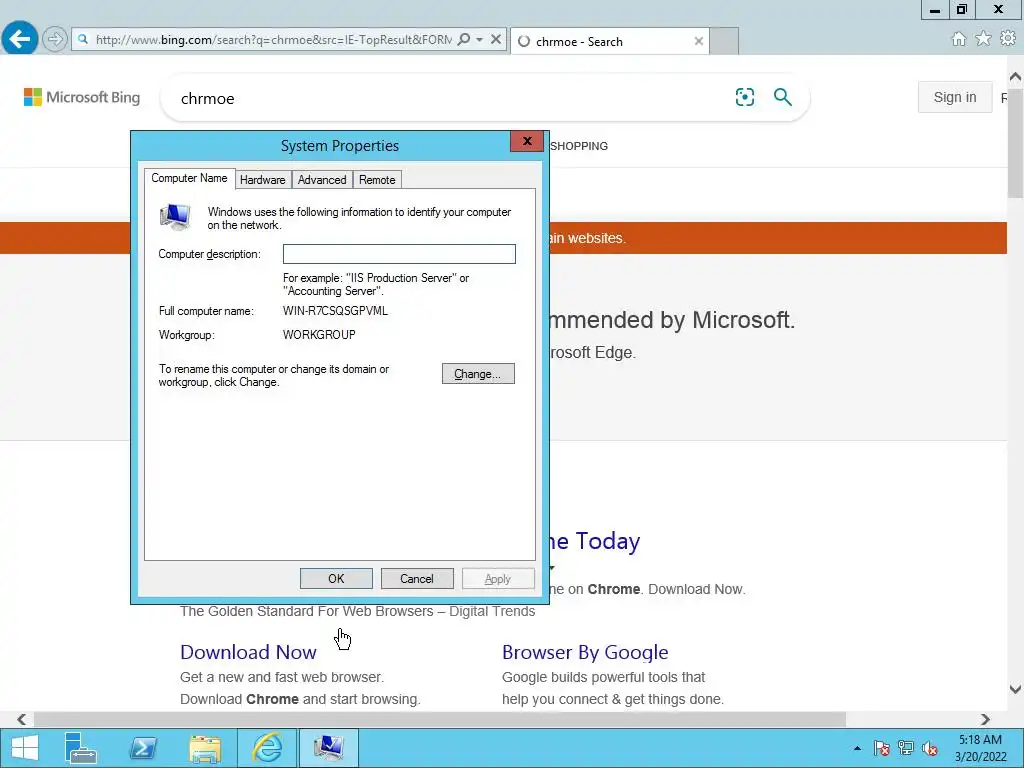
Task: Click the Microsoft Bing logo
Action: coord(82,97)
